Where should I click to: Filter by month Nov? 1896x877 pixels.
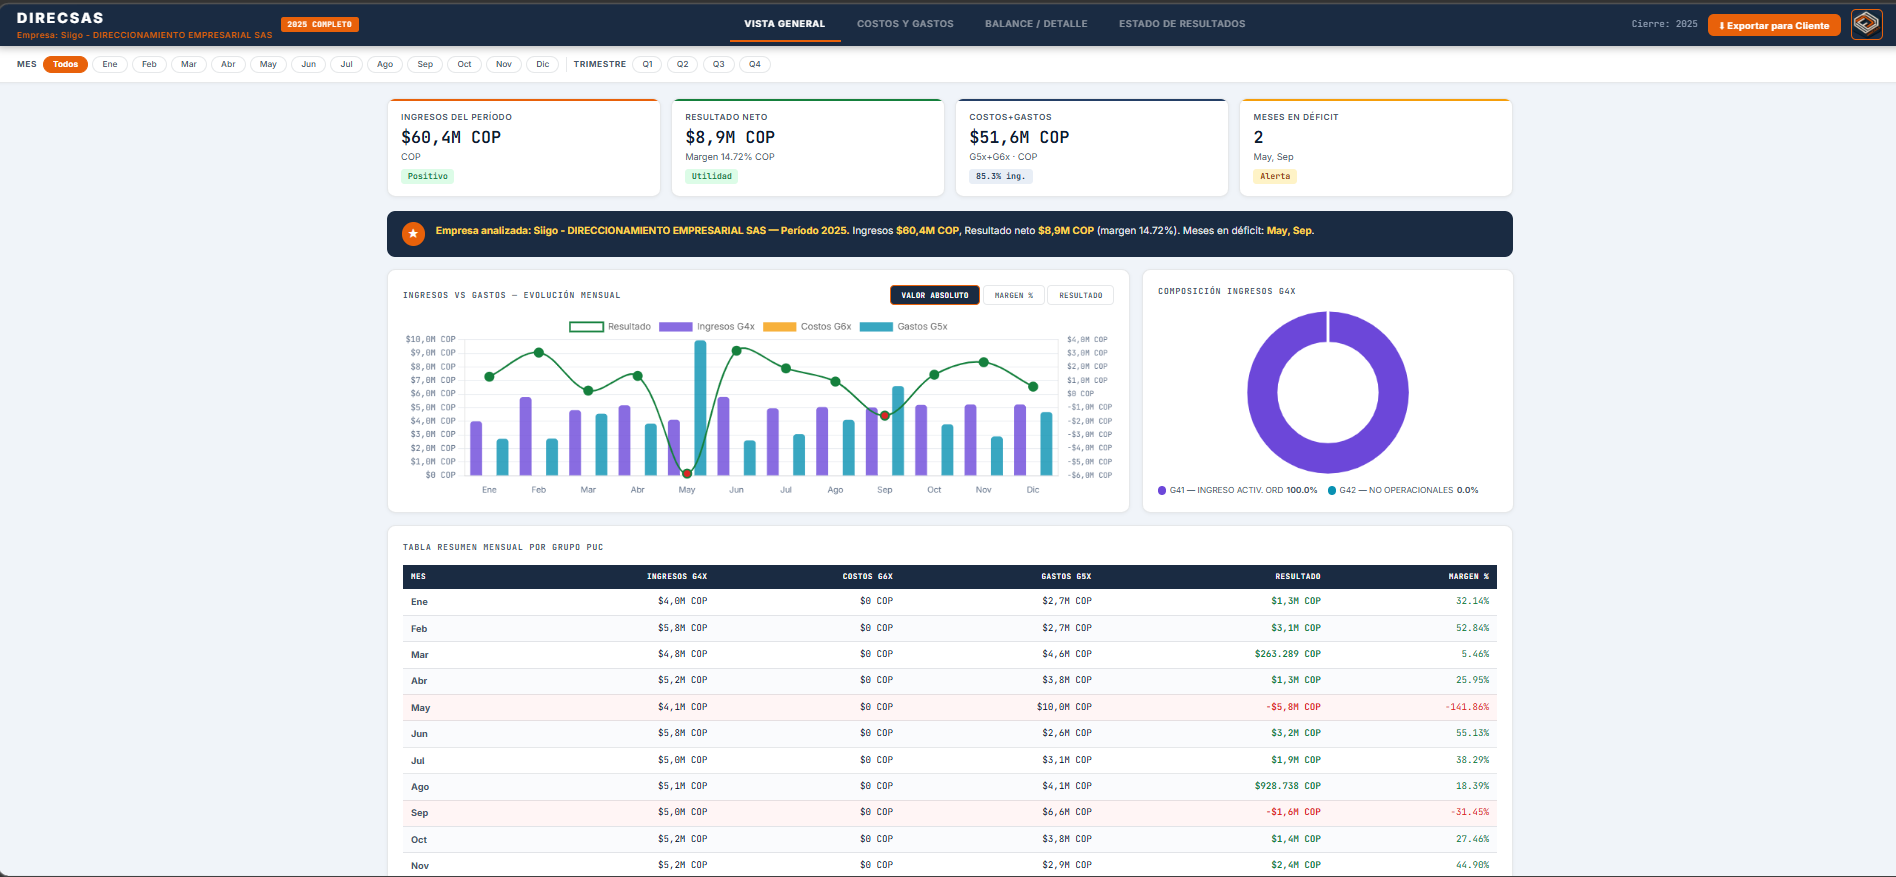coord(504,64)
